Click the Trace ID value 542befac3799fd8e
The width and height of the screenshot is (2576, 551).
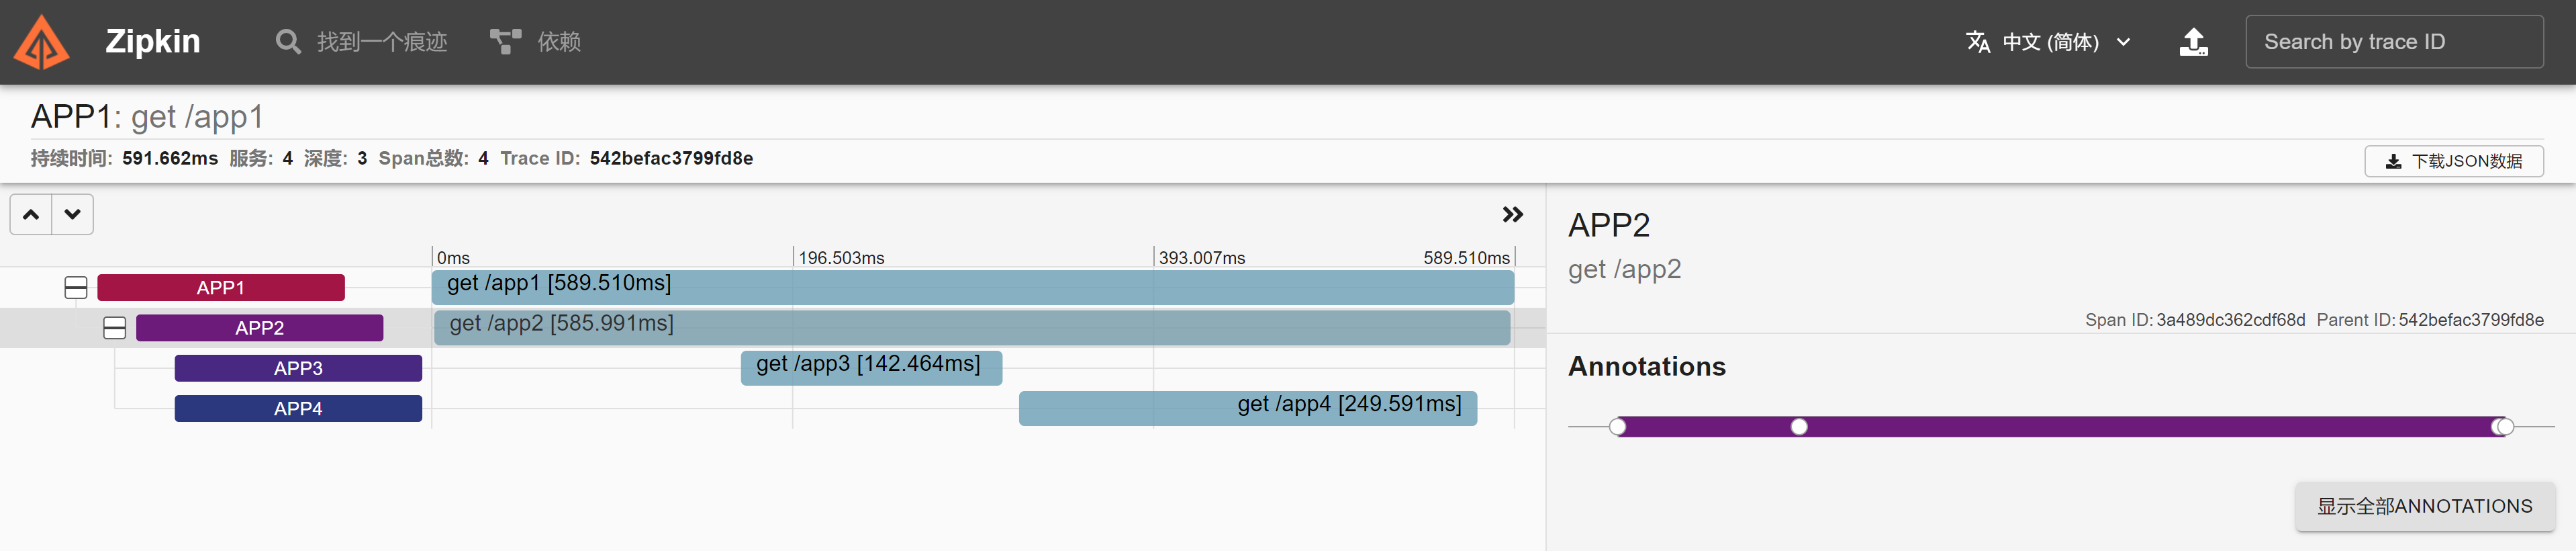click(671, 158)
